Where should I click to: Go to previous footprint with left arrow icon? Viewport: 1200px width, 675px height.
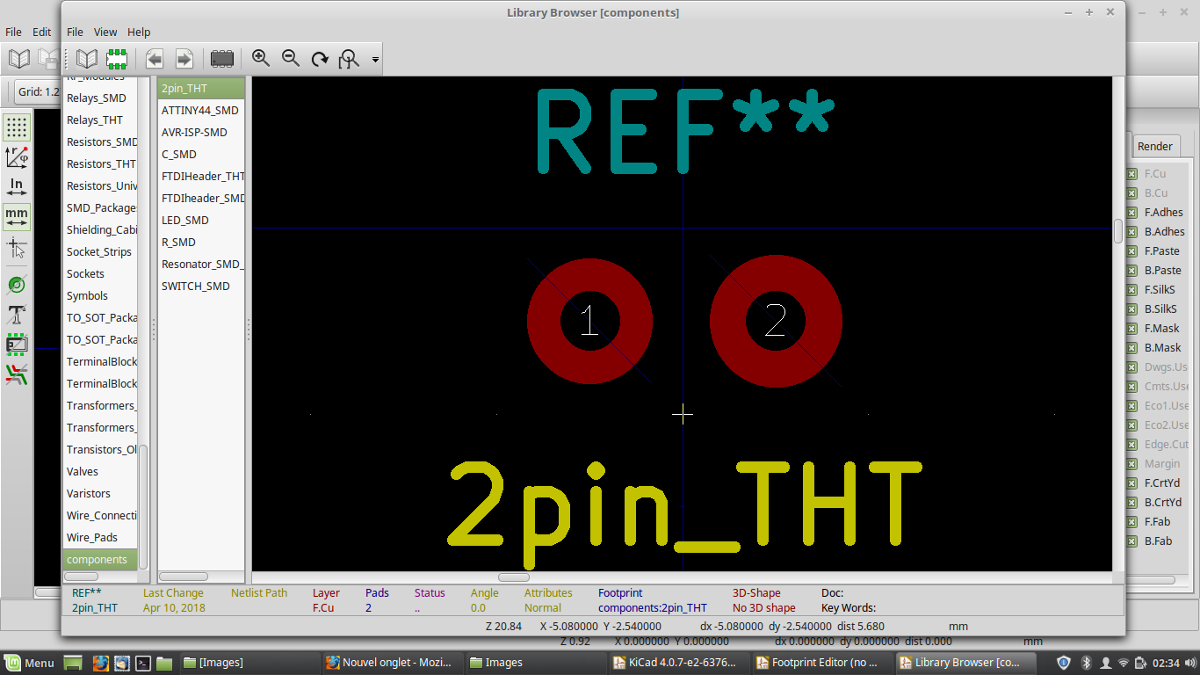tap(154, 59)
